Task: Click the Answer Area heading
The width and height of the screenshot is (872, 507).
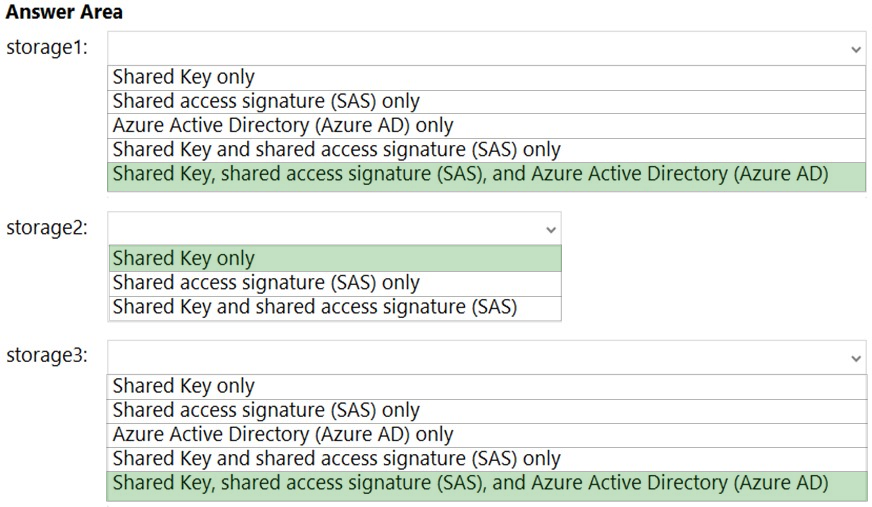Action: 64,12
